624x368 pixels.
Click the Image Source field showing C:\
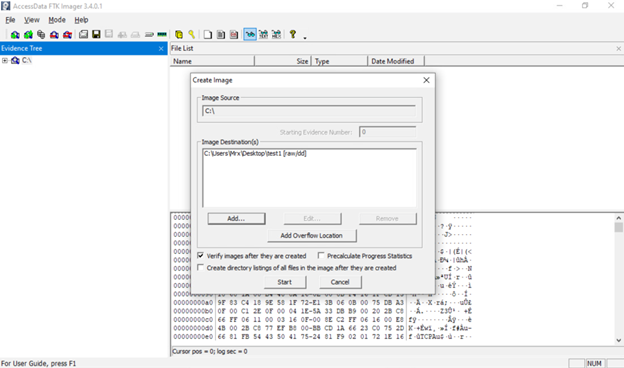pyautogui.click(x=309, y=111)
